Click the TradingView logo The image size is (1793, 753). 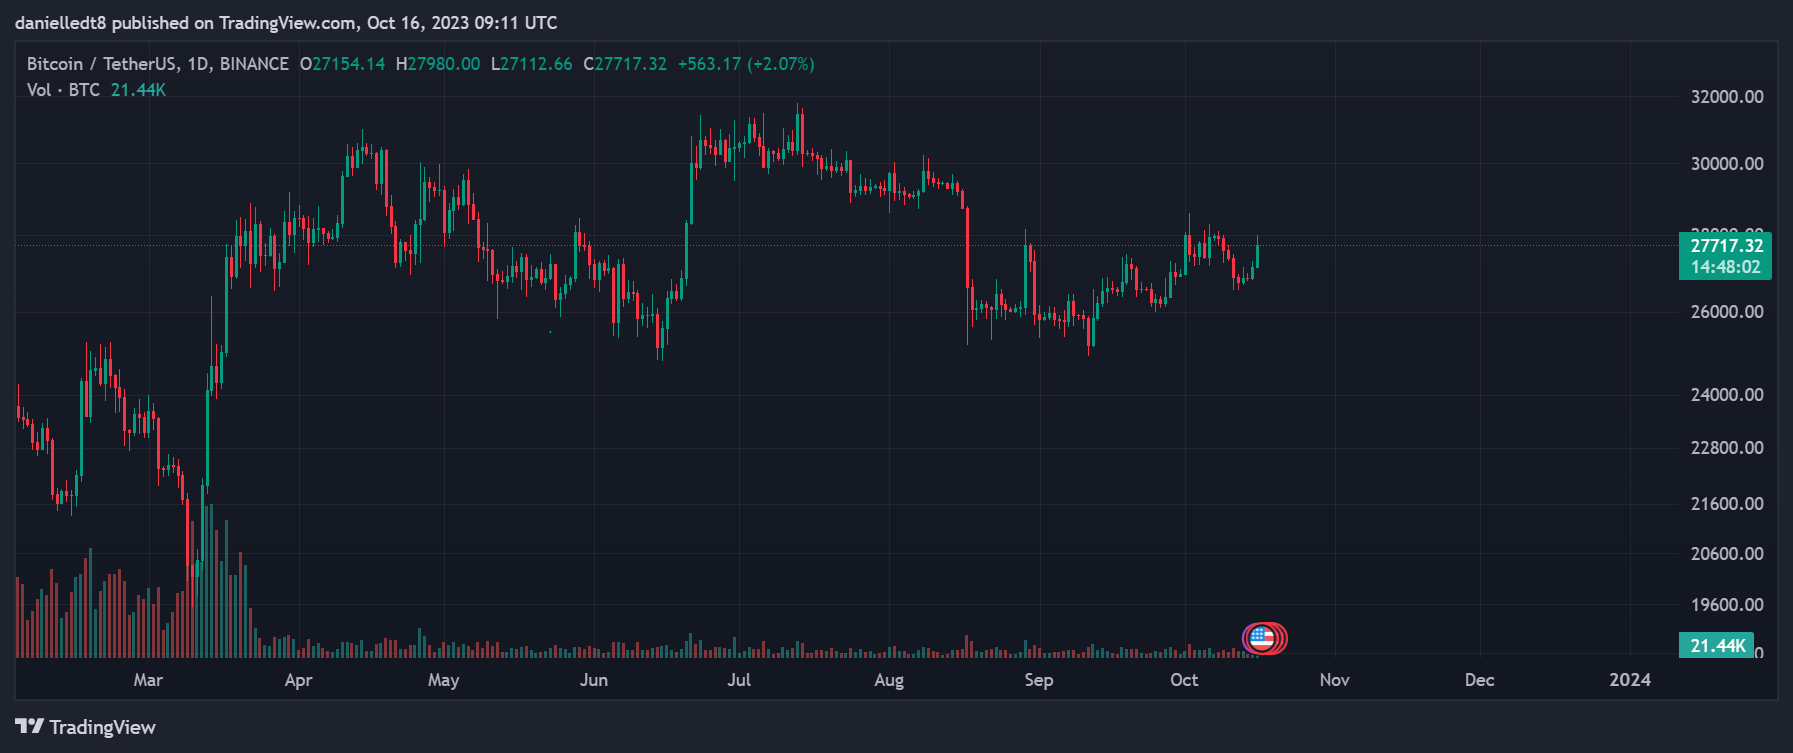(x=86, y=727)
